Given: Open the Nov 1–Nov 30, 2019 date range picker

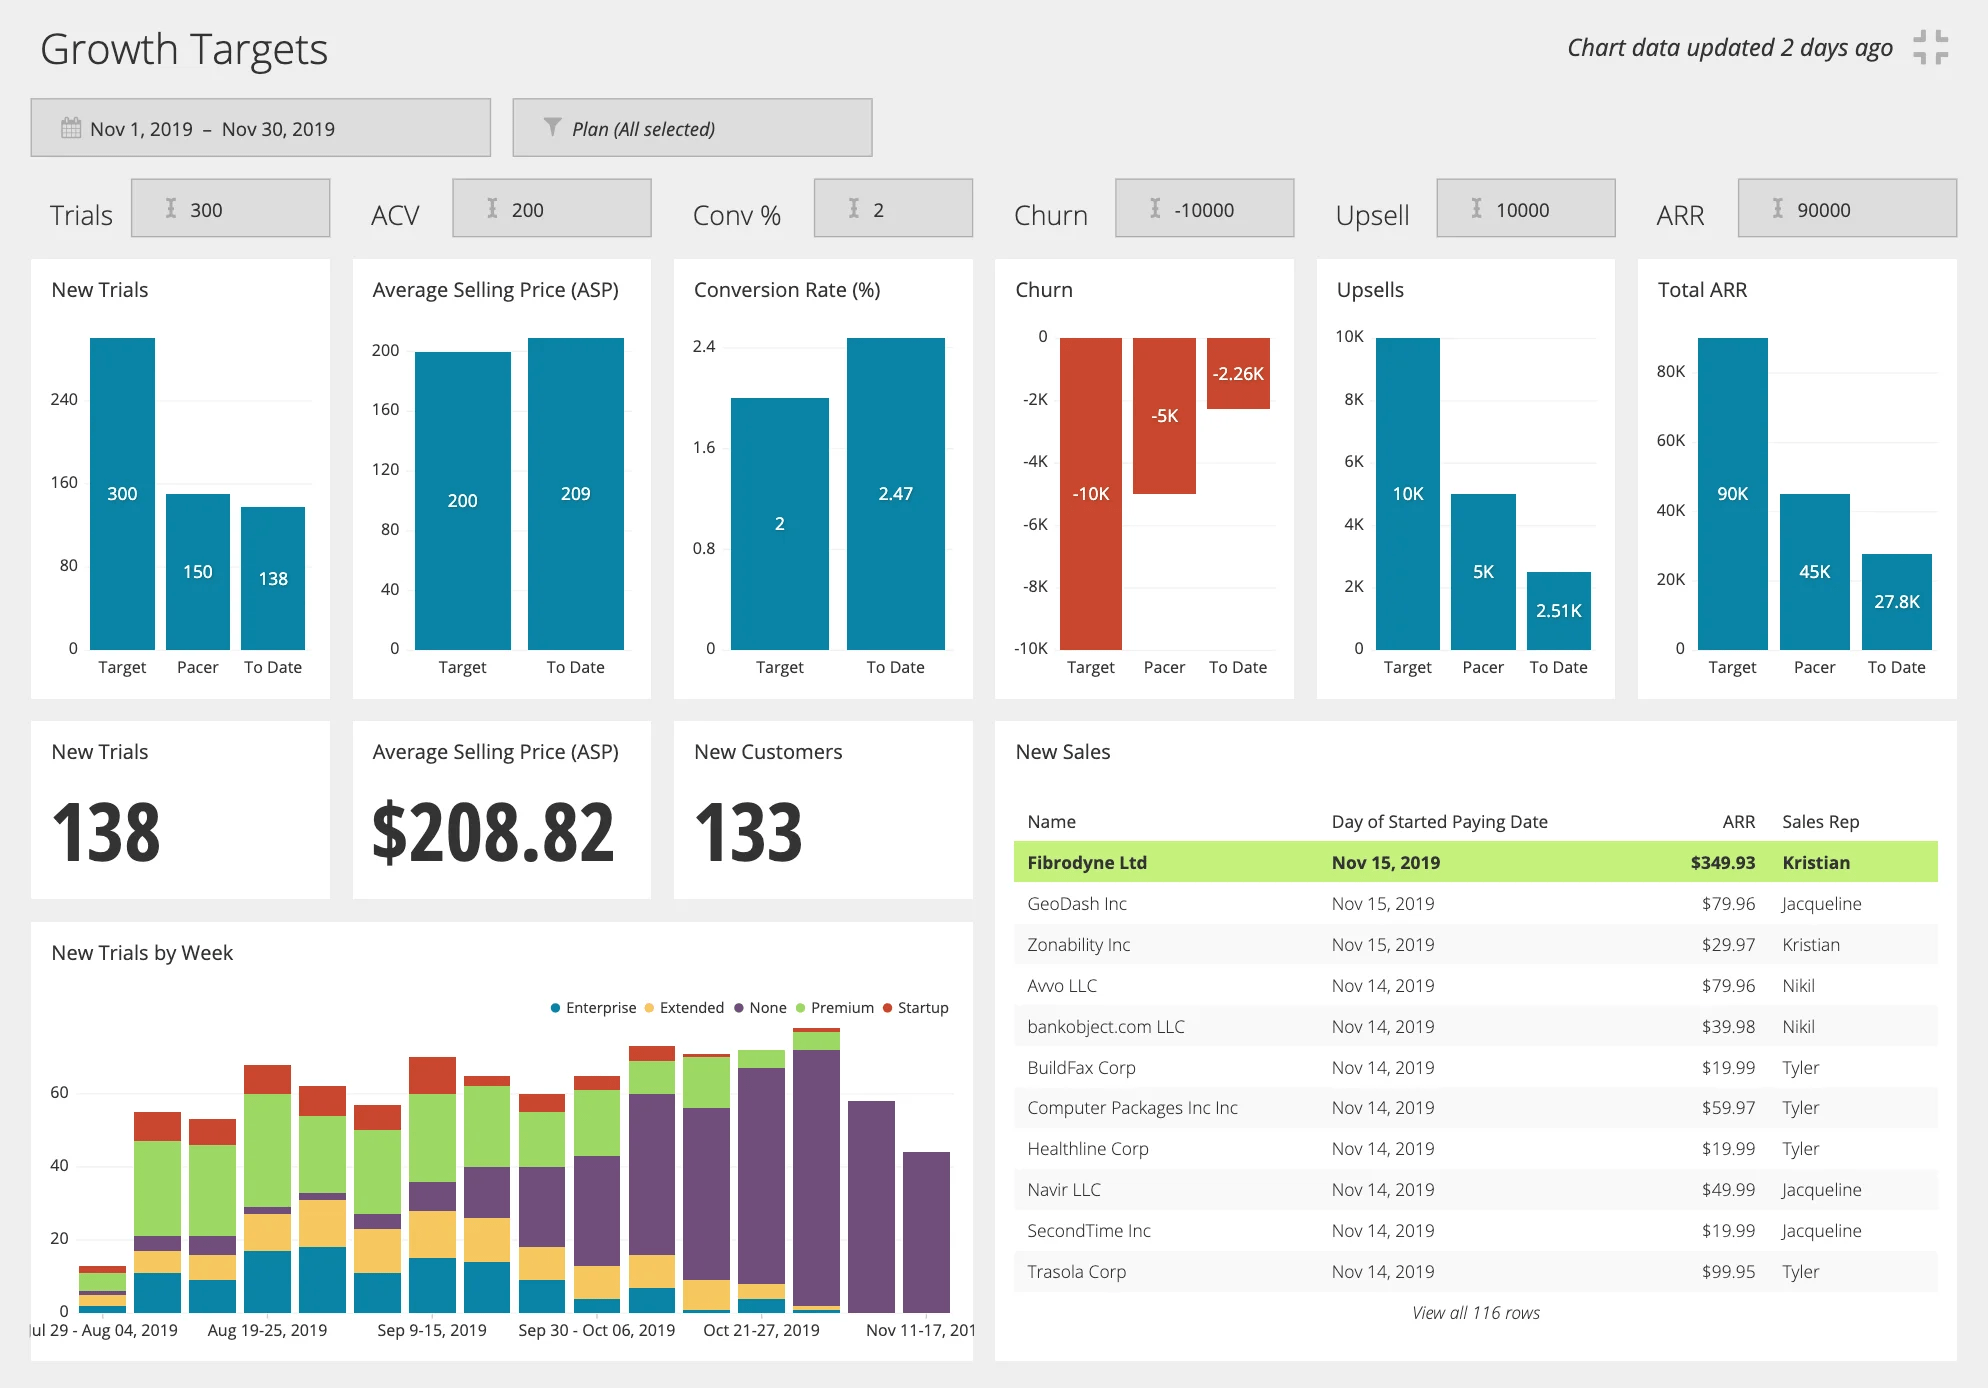Looking at the screenshot, I should point(260,128).
